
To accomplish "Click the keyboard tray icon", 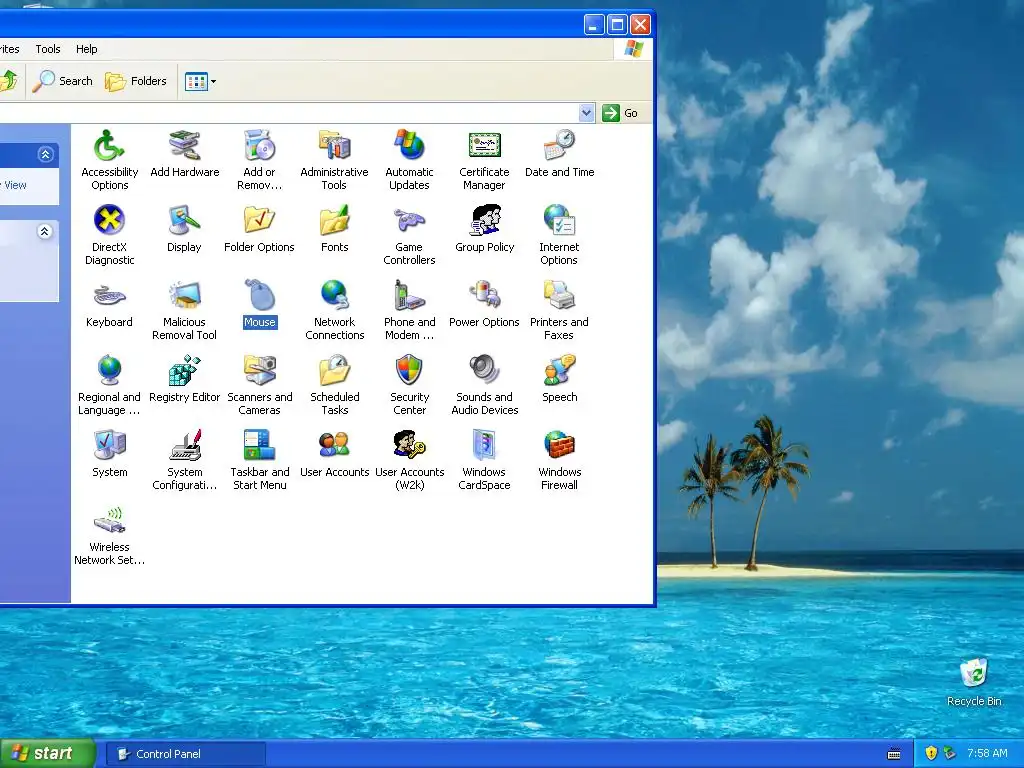I will pos(894,754).
